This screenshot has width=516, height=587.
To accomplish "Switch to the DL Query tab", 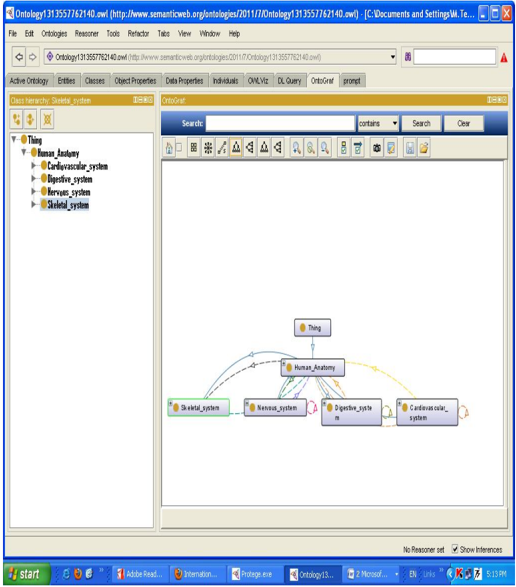I will tap(289, 80).
